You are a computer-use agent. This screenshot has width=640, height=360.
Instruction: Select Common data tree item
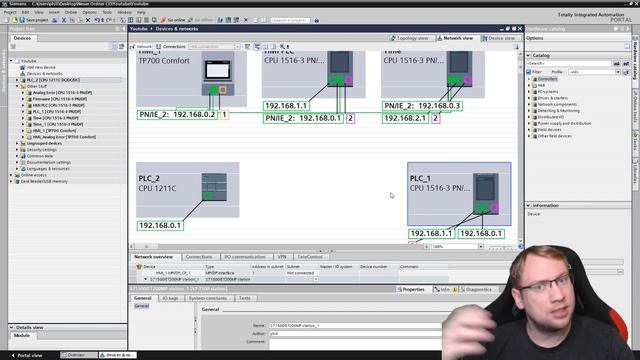tap(40, 156)
